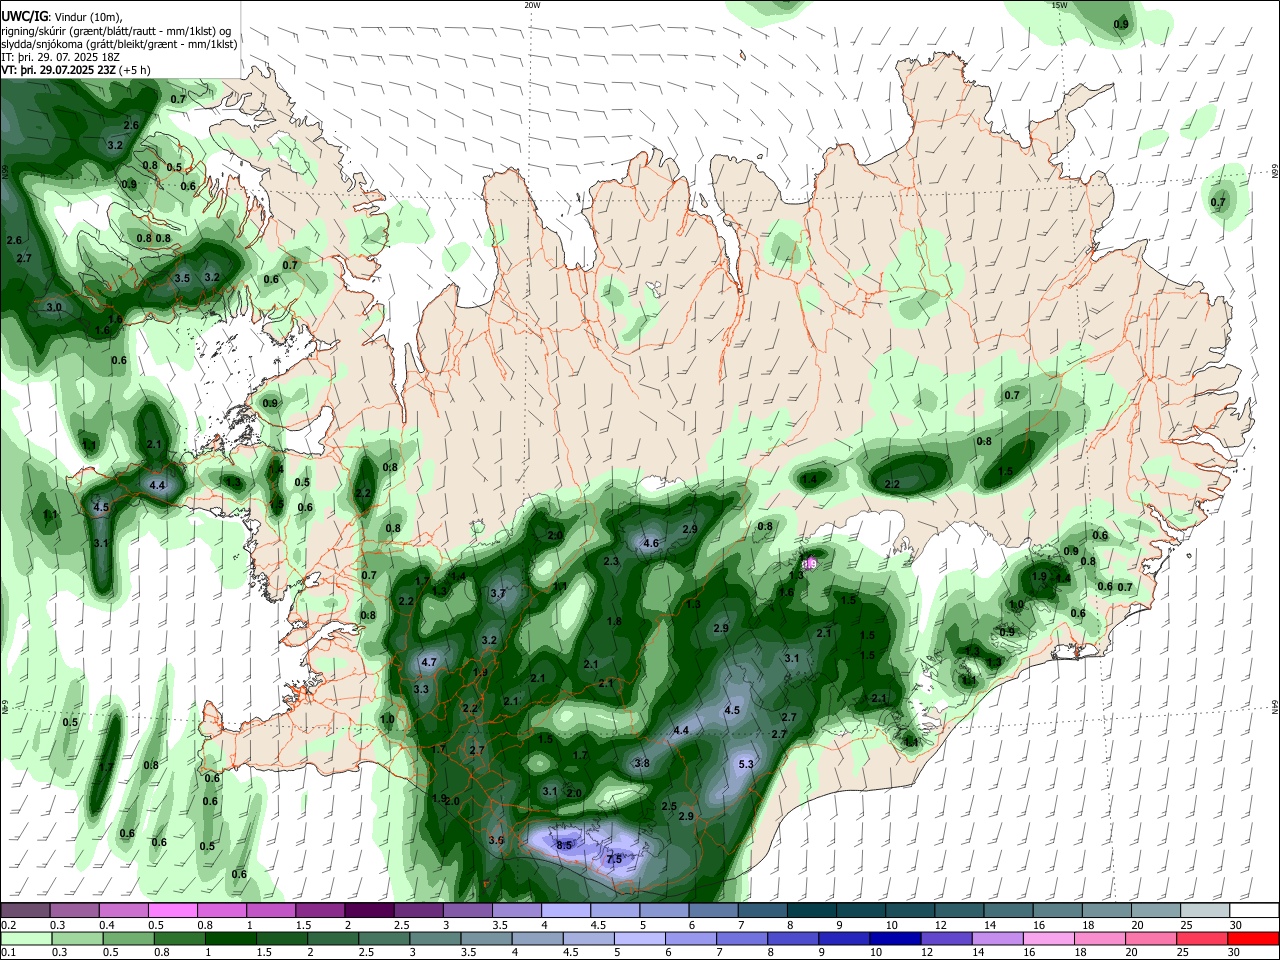Image resolution: width=1280 pixels, height=960 pixels.
Task: Select the darkest purple 2–2.5 swatch in upper legend row
Action: (x=369, y=910)
